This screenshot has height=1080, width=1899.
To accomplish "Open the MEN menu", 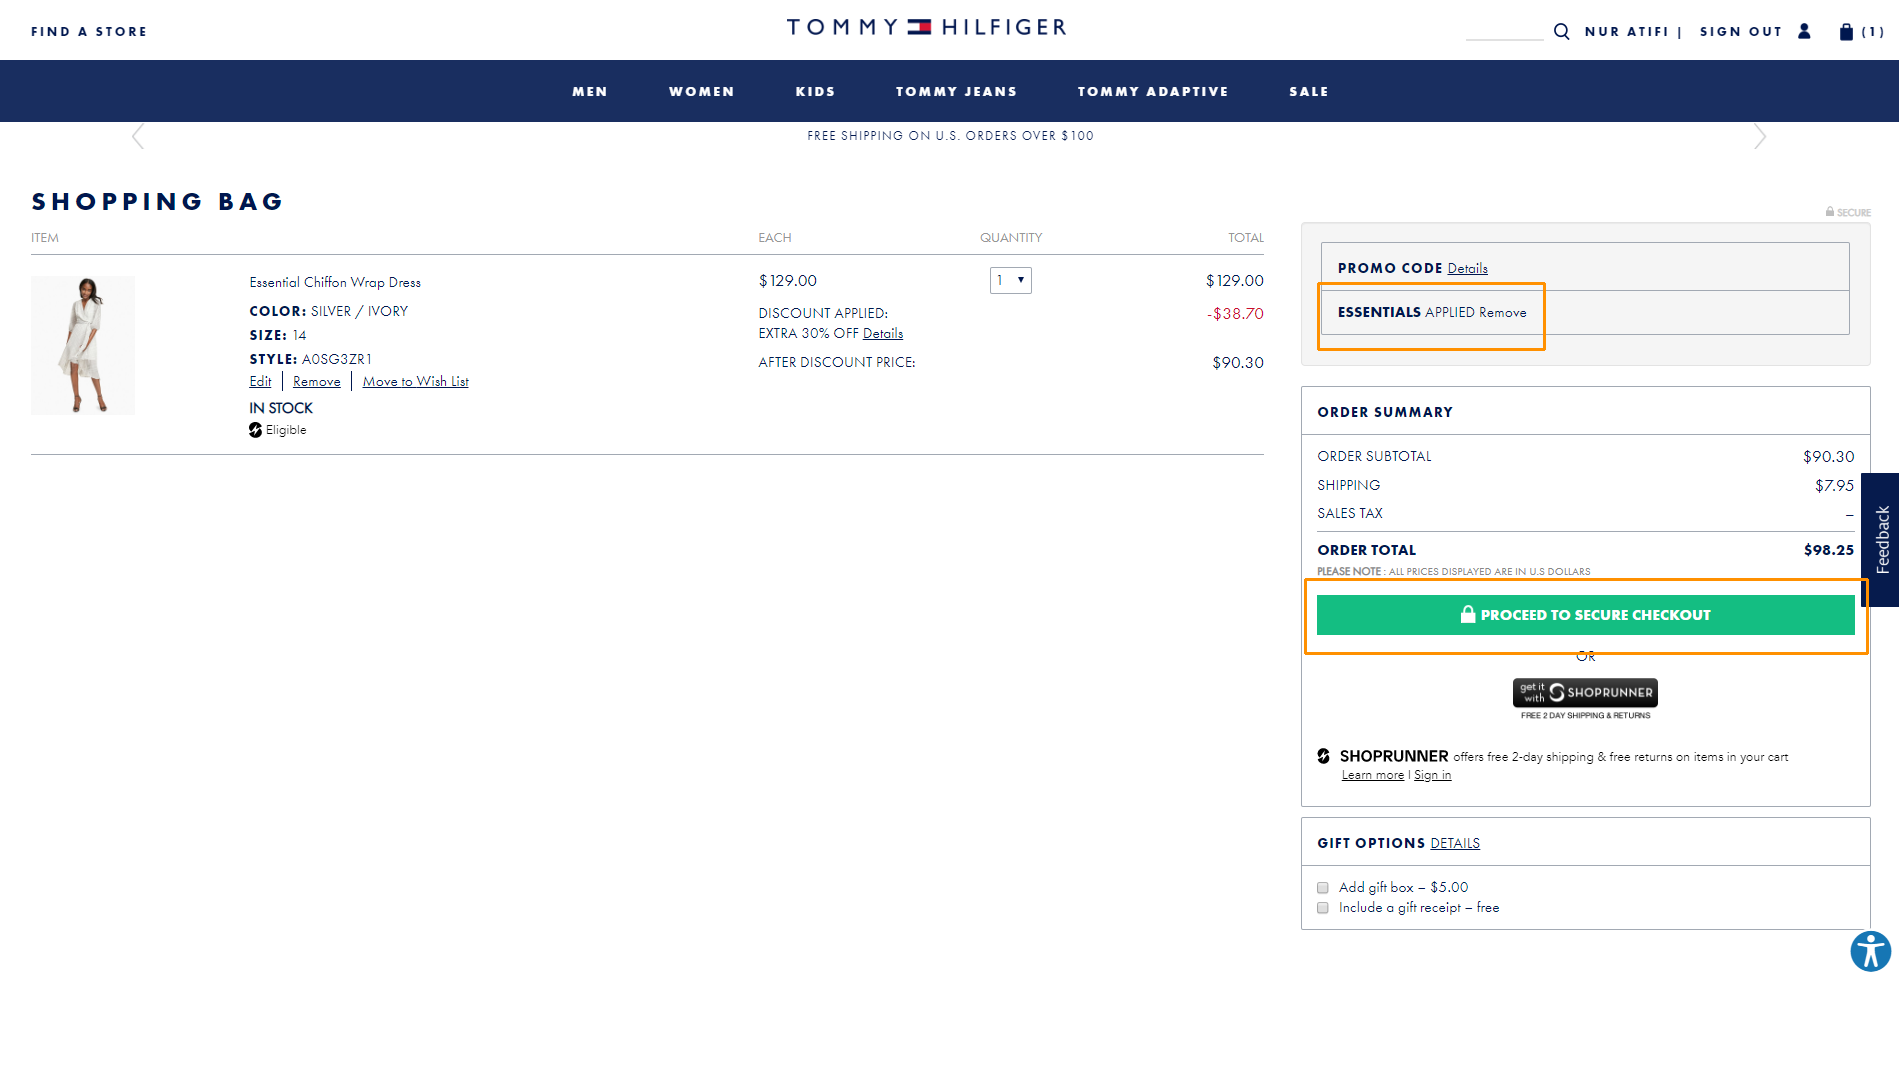I will [590, 91].
